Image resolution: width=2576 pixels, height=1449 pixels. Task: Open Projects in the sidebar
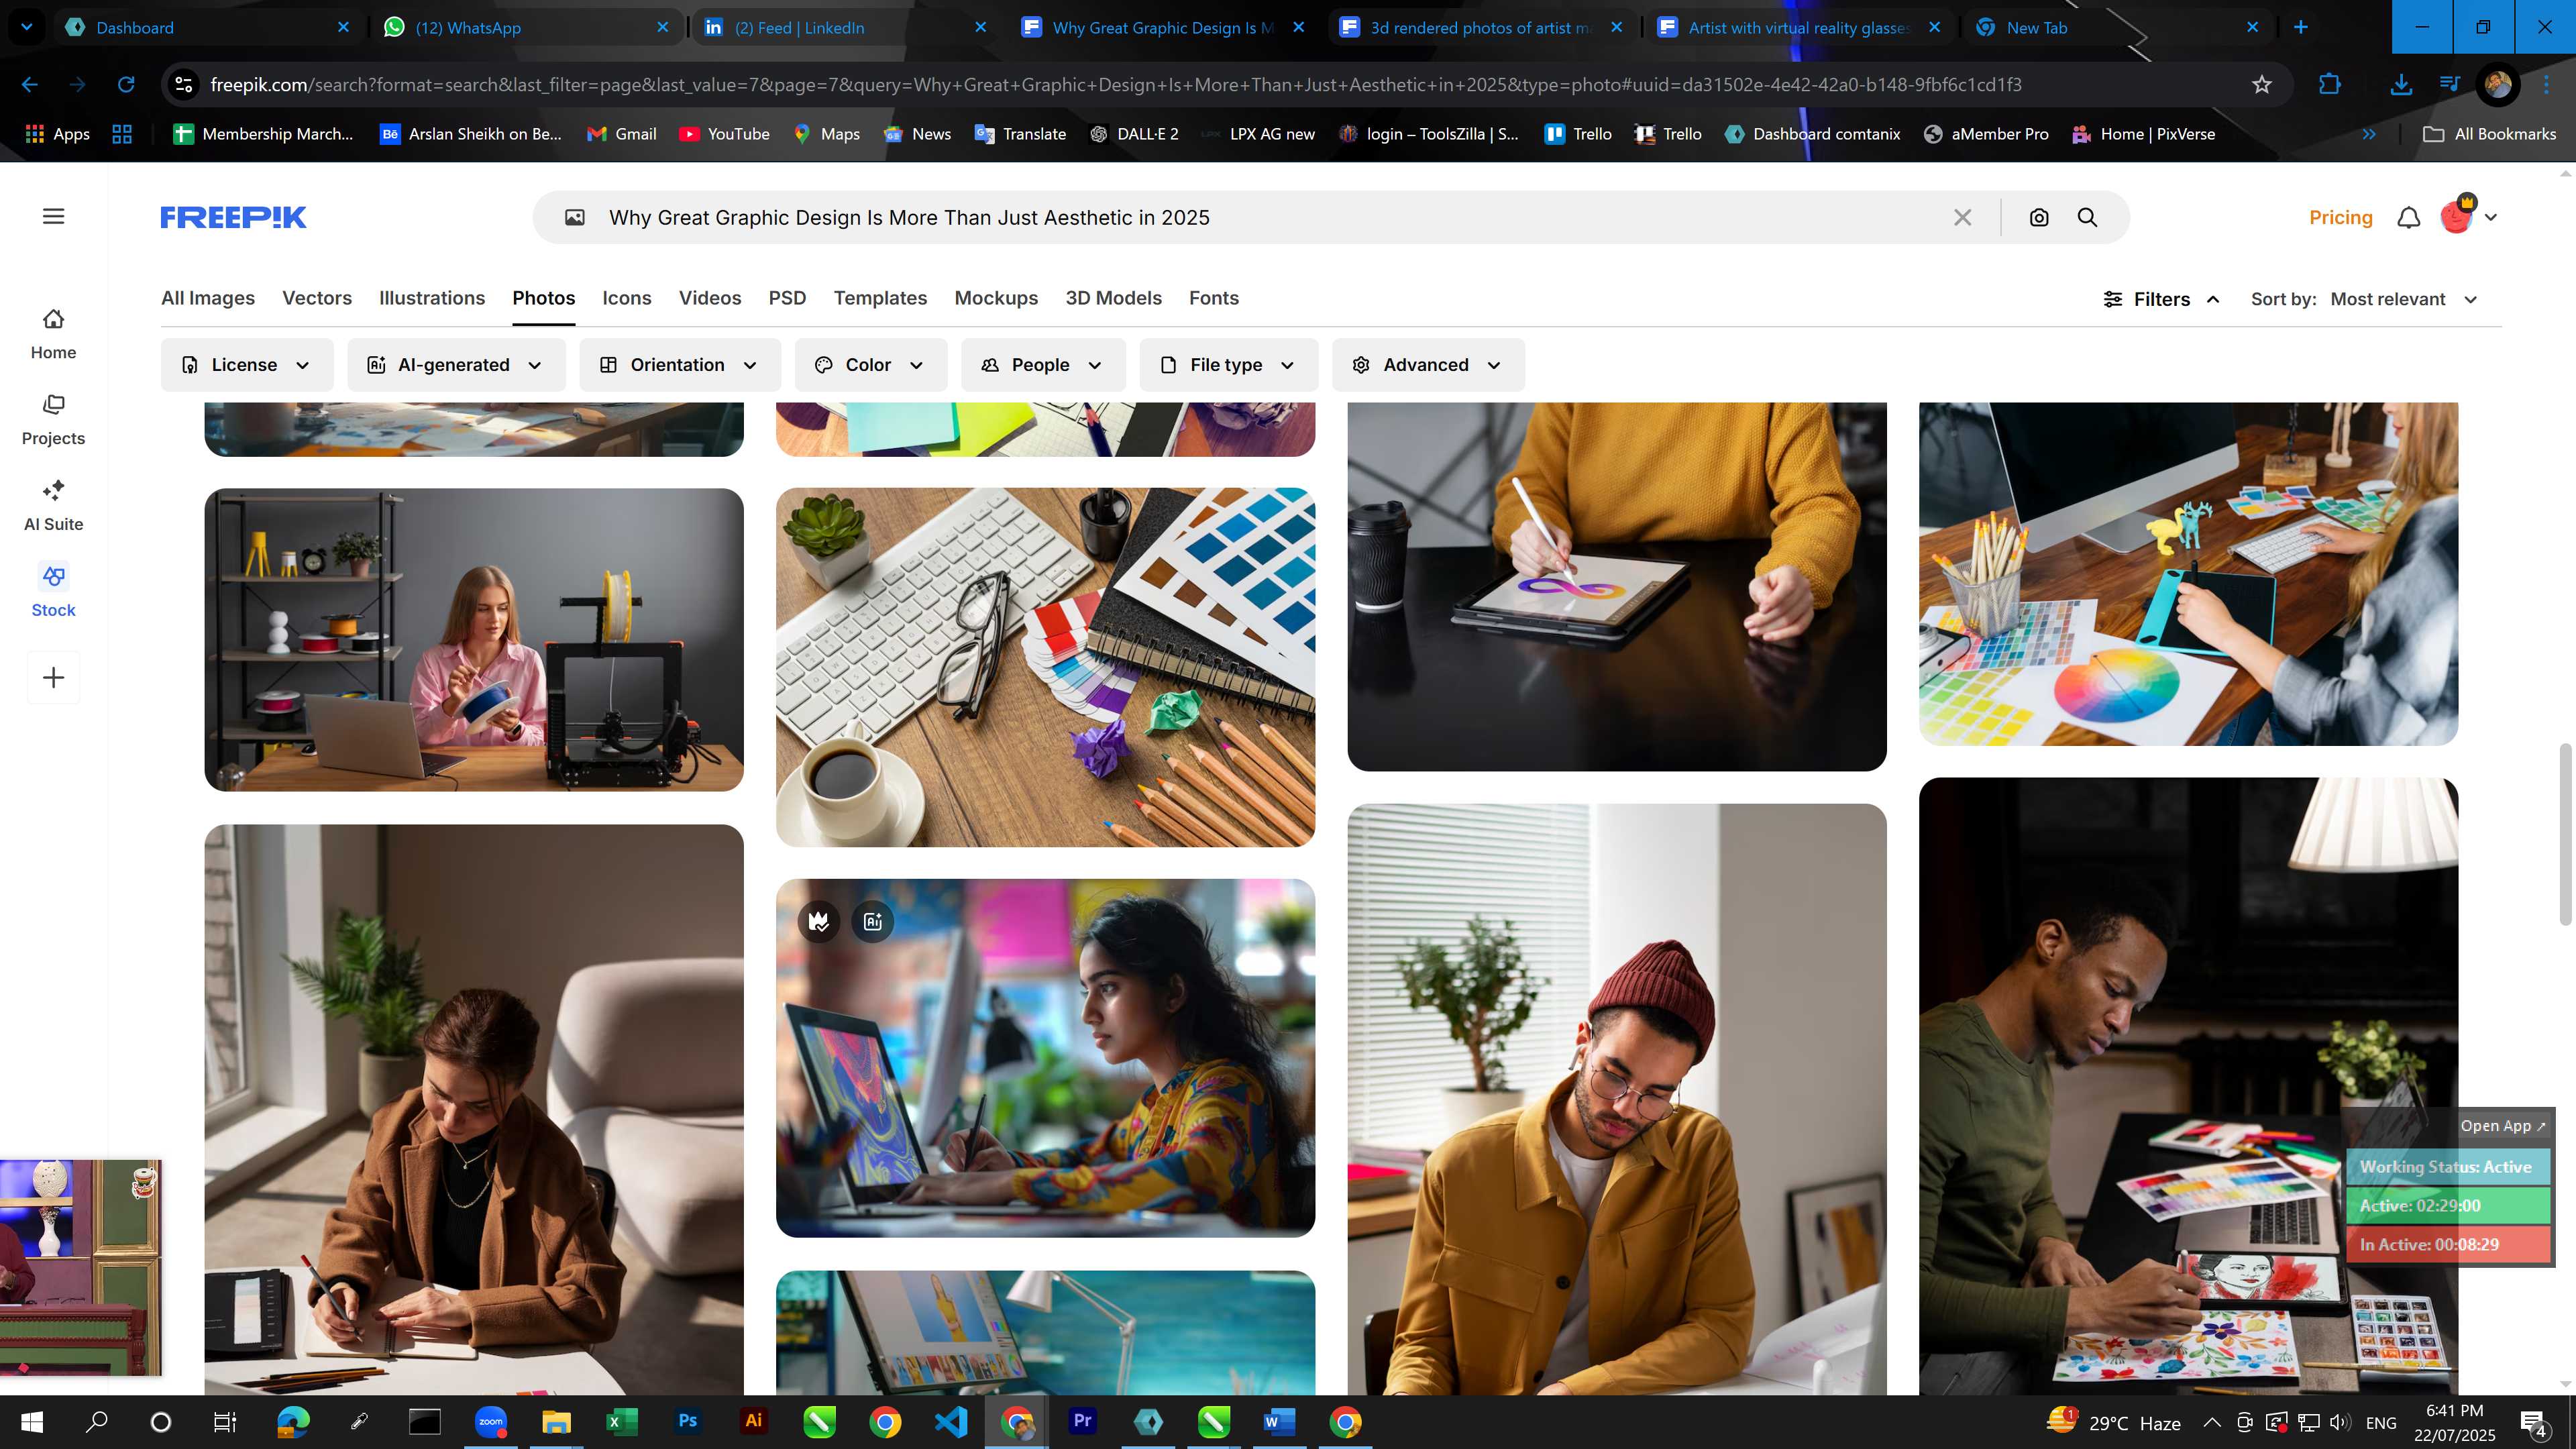tap(53, 420)
